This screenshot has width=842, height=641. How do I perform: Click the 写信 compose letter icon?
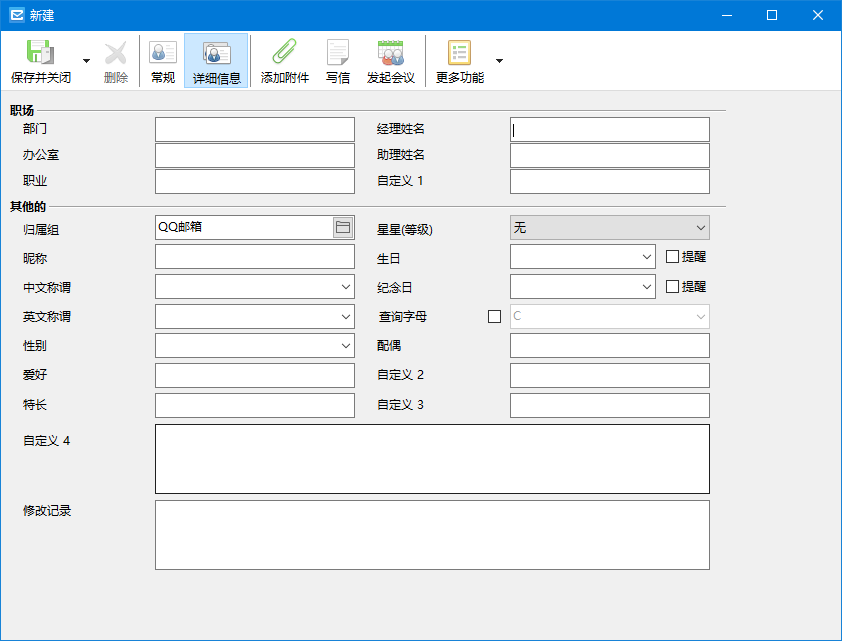338,52
